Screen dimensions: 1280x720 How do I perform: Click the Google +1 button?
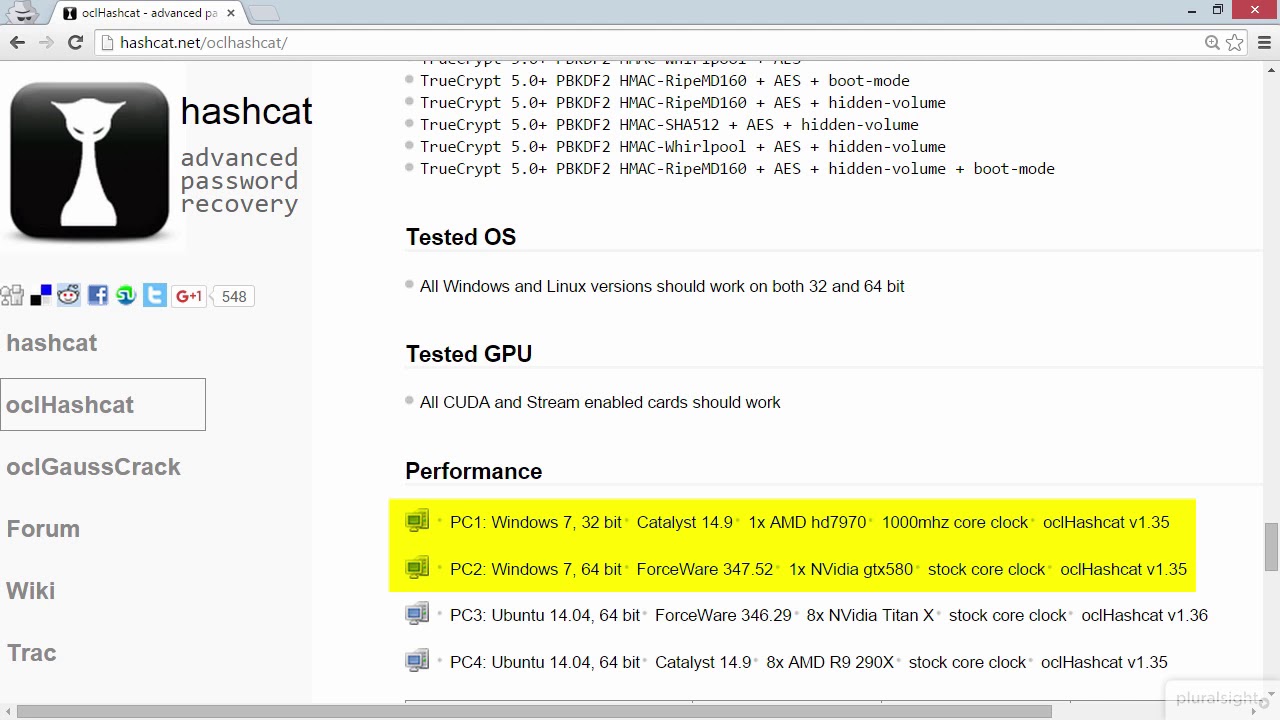pos(189,296)
